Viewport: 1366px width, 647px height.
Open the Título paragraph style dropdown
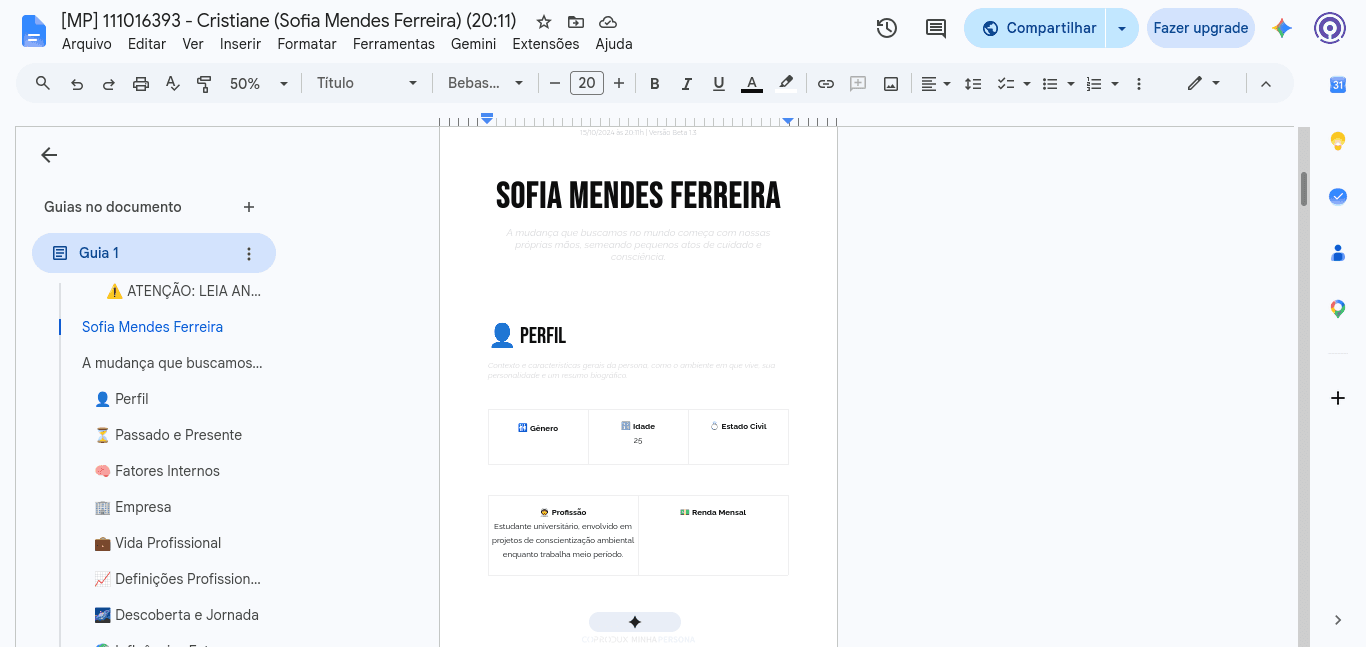coord(367,84)
